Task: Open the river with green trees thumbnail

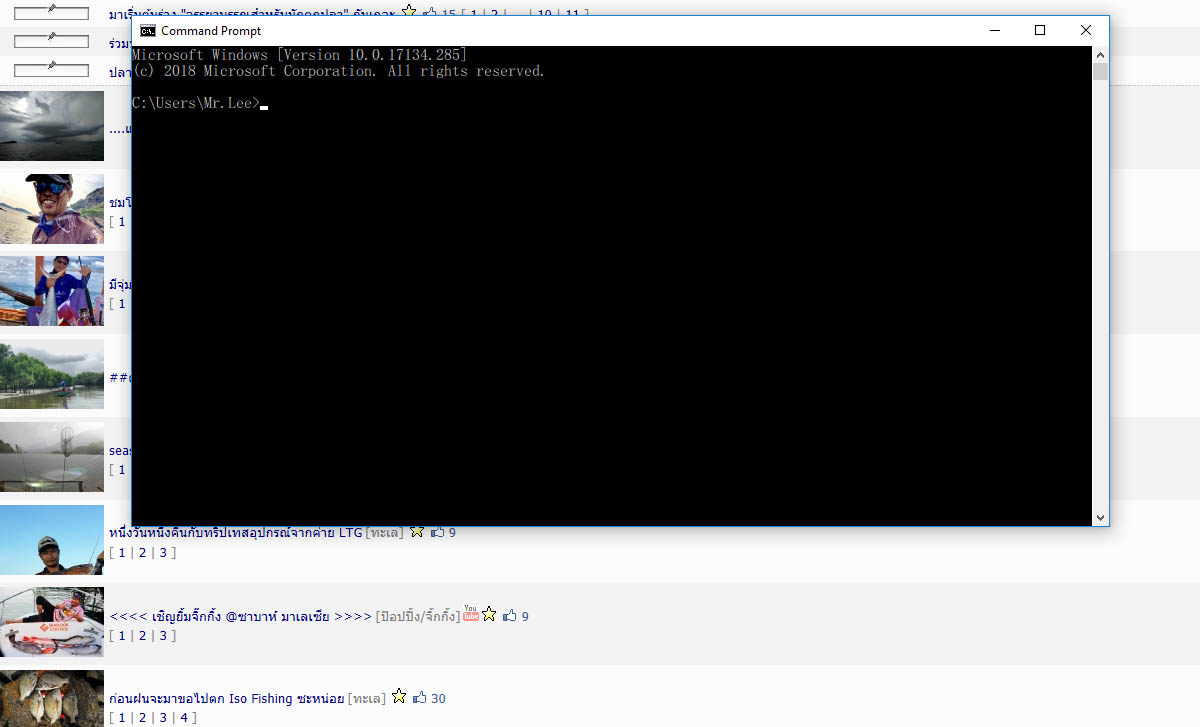Action: (x=52, y=374)
